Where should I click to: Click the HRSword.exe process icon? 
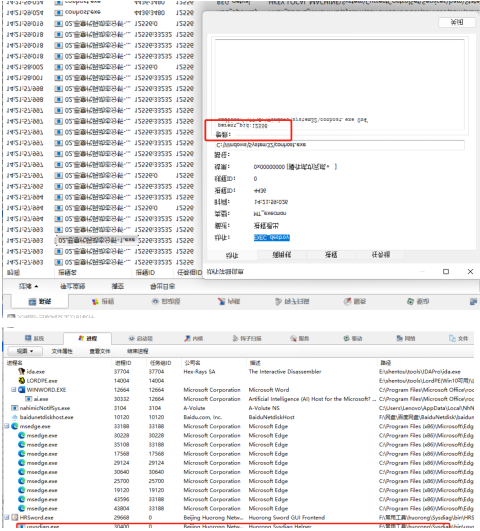pyautogui.click(x=15, y=517)
